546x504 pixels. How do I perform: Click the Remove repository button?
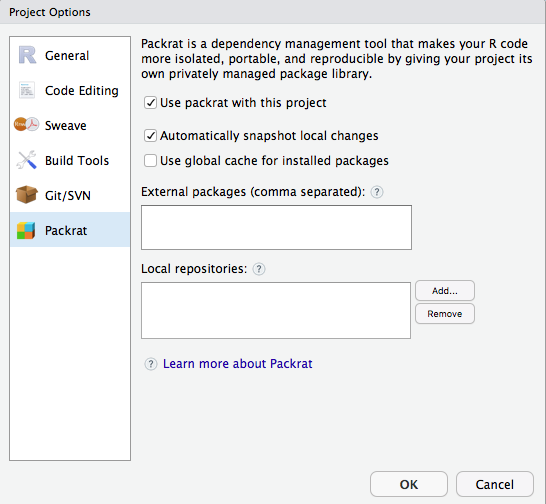445,313
